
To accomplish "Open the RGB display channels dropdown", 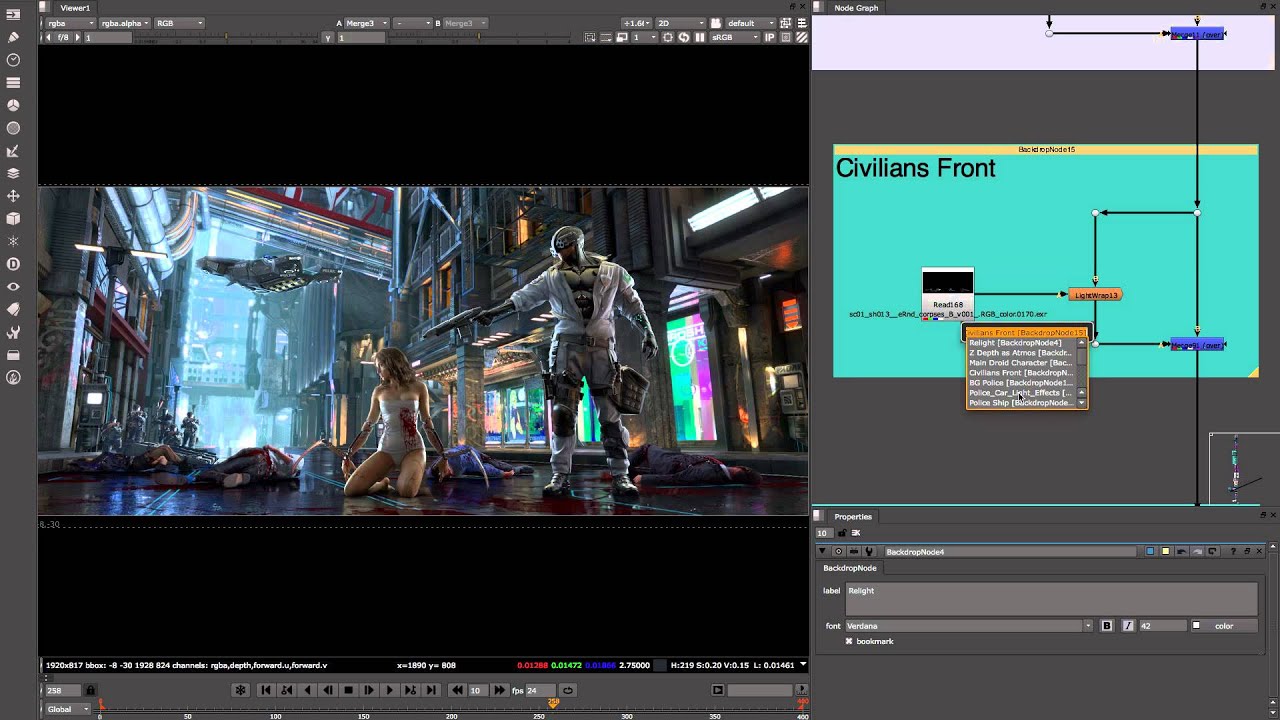I will coord(179,23).
